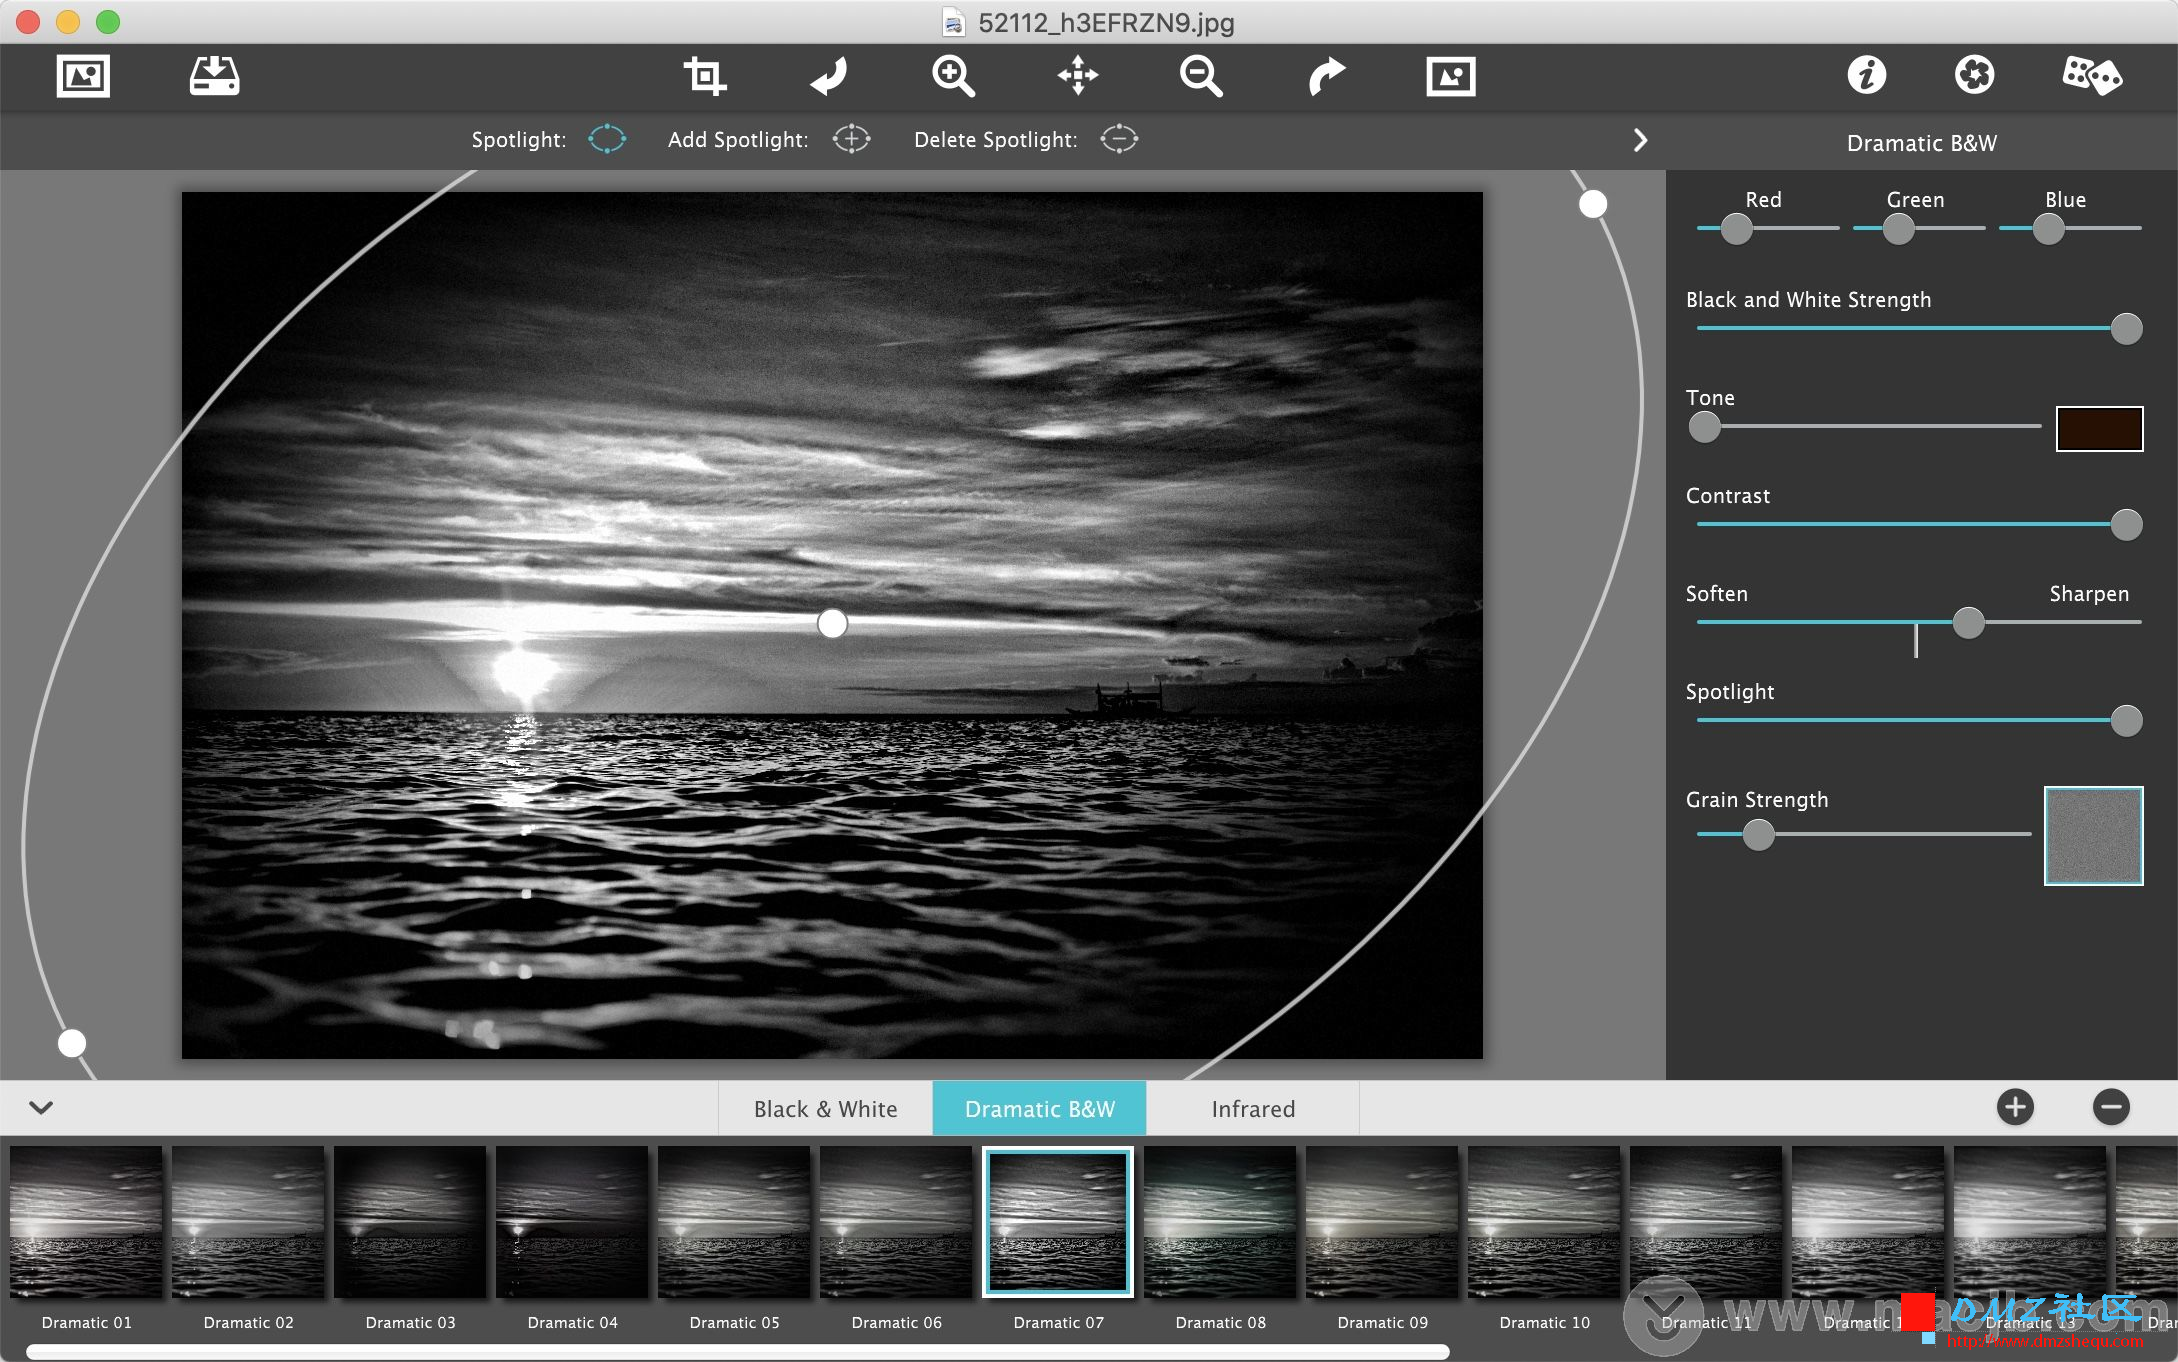This screenshot has height=1362, width=2178.
Task: Click the spotlight center handle on image
Action: (x=832, y=623)
